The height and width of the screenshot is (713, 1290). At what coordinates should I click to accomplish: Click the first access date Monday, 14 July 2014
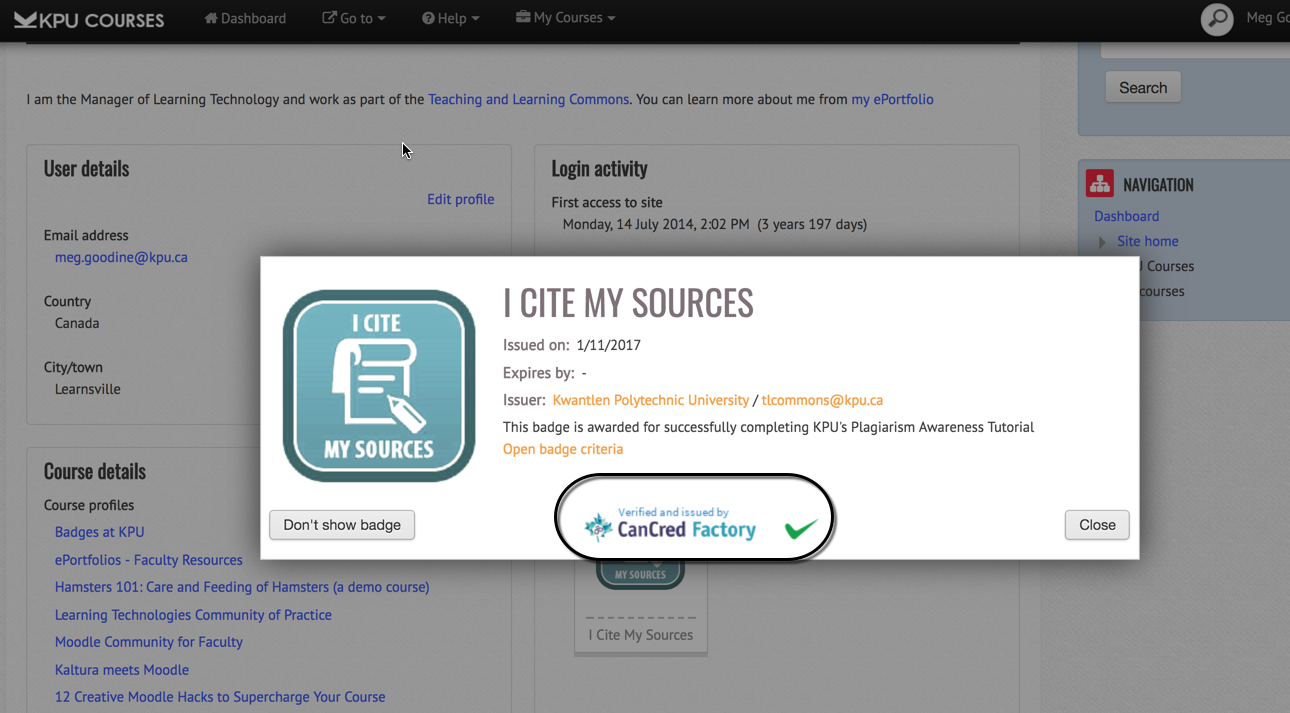[x=656, y=224]
